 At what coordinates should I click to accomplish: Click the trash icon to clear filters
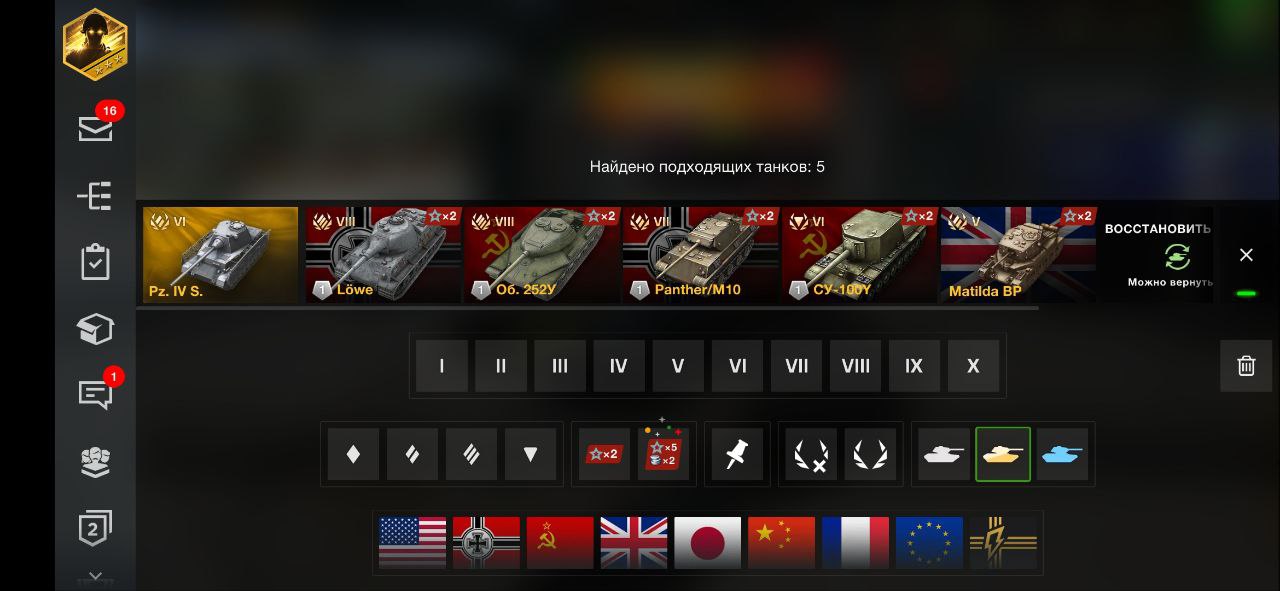[x=1246, y=365]
